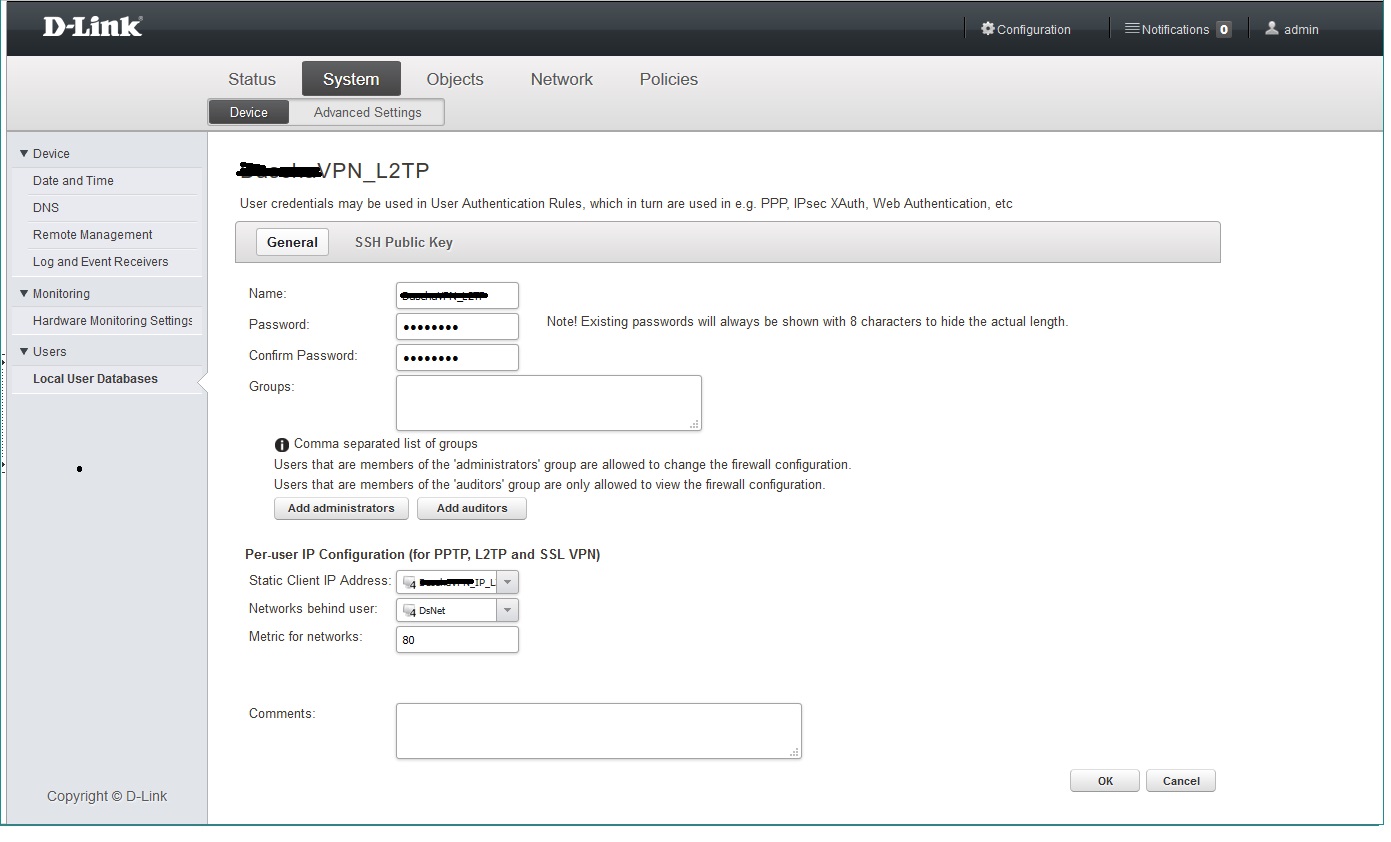Screen dimensions: 1391x842
Task: Click the Per-user IP Configuration heading
Action: tap(422, 554)
